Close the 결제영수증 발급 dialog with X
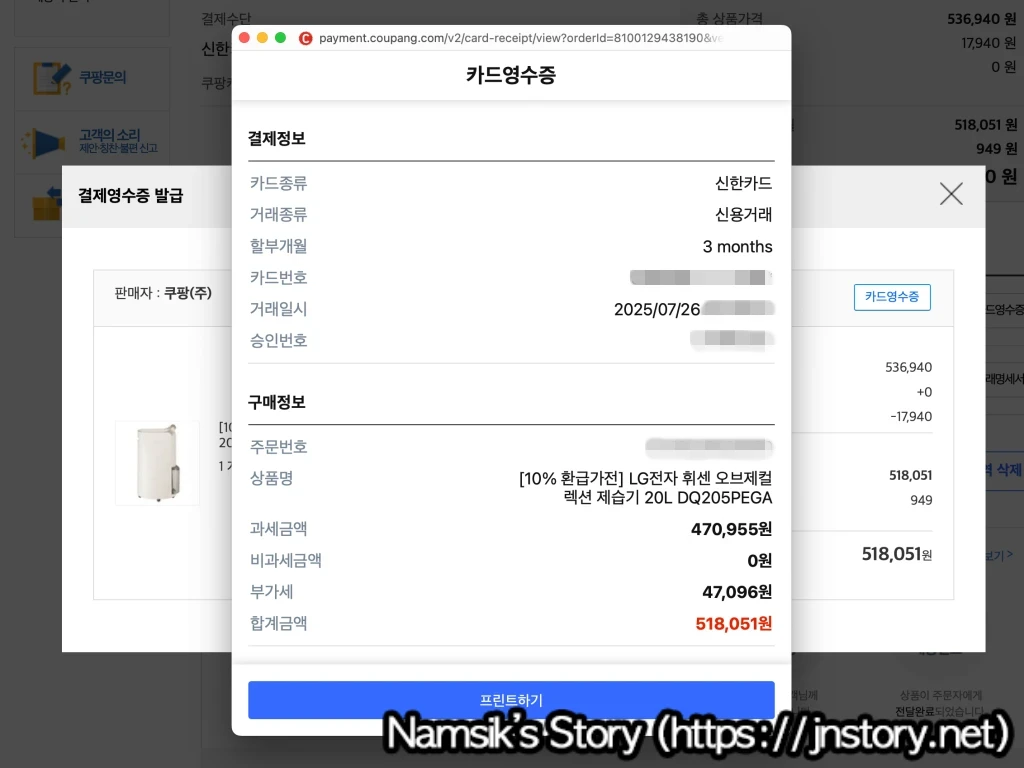1024x768 pixels. click(x=951, y=194)
